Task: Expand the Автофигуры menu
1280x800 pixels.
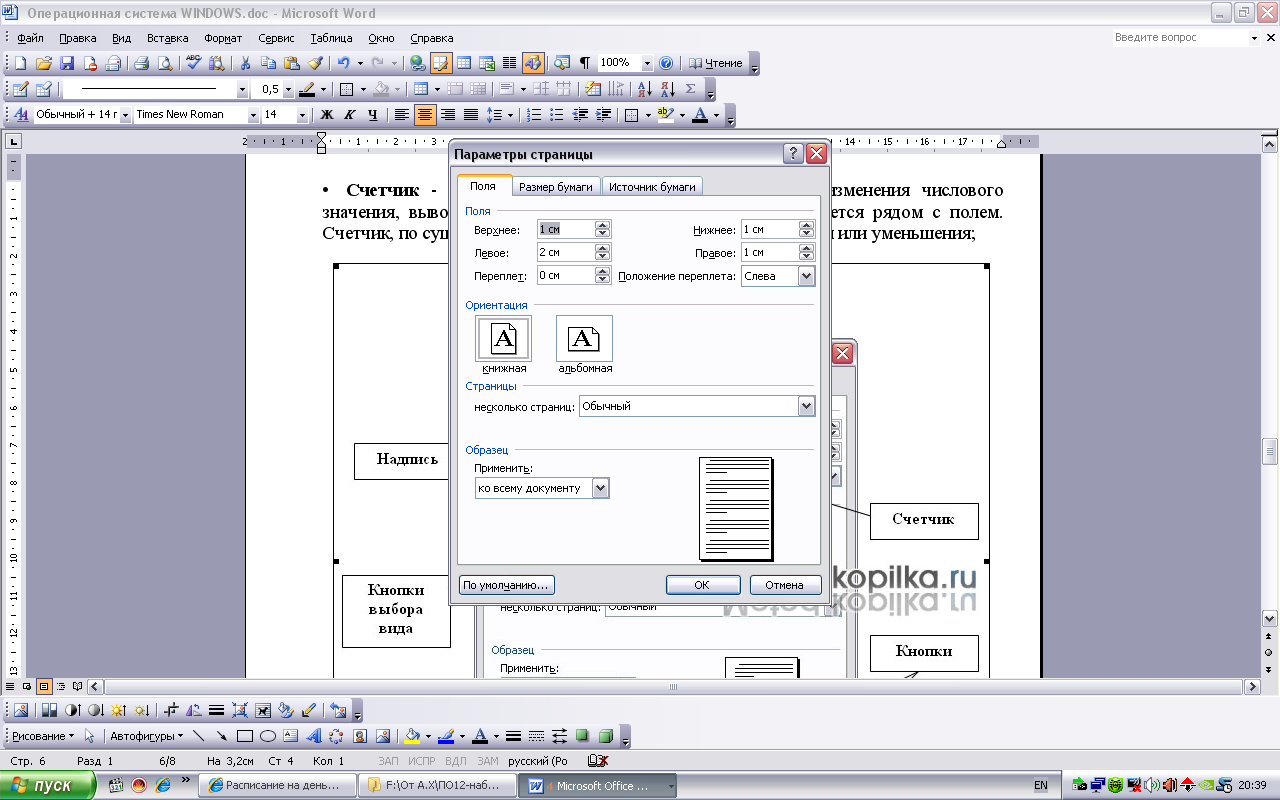Action: click(x=147, y=736)
